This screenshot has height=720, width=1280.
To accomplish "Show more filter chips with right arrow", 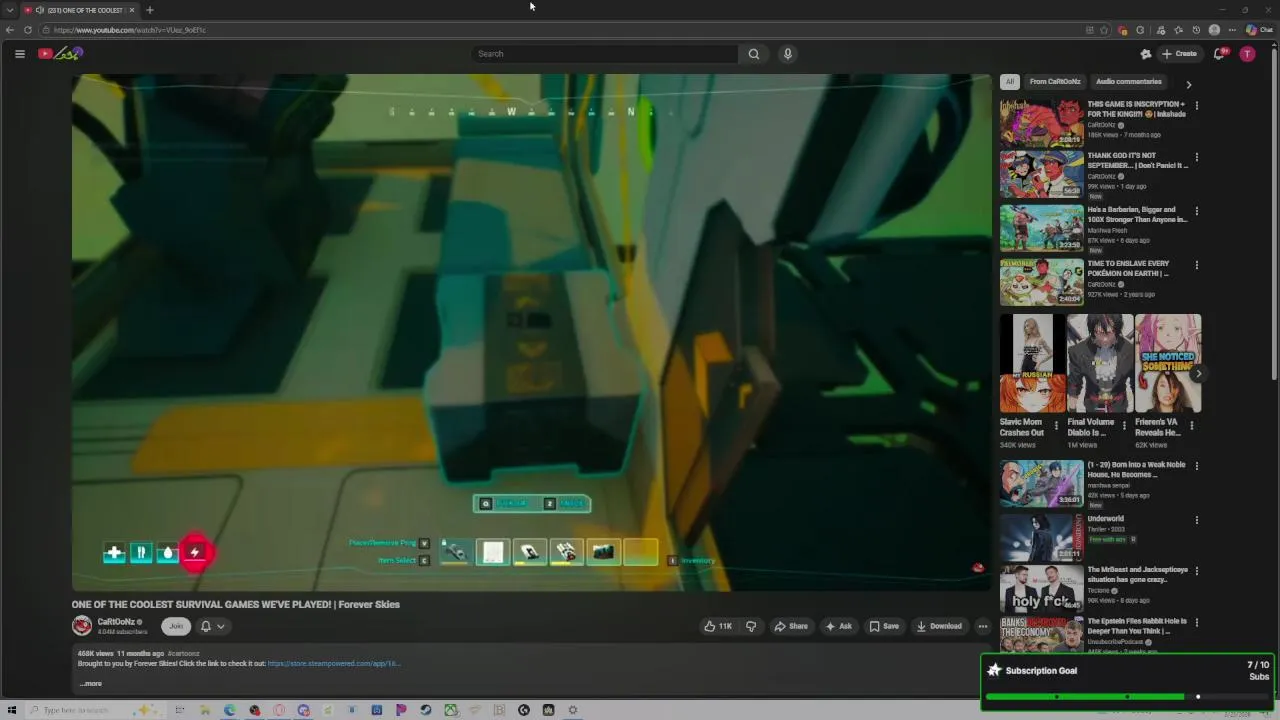I will click(1188, 85).
